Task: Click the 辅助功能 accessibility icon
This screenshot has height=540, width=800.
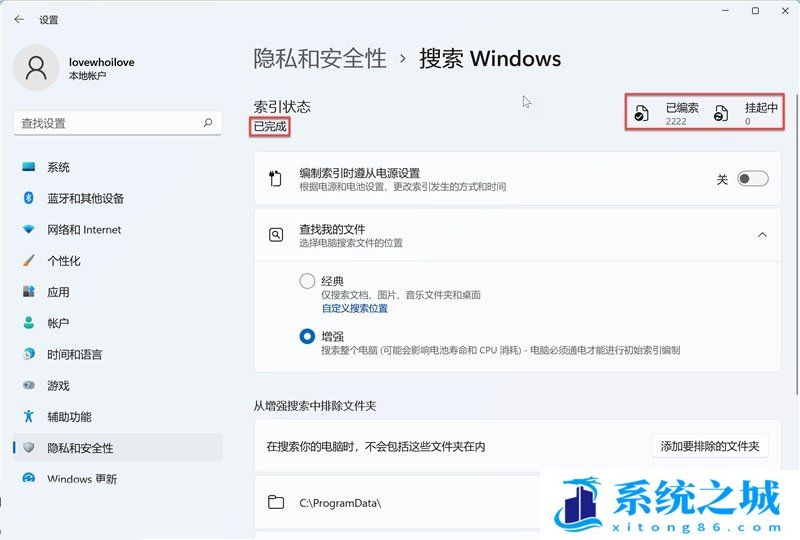Action: coord(29,416)
